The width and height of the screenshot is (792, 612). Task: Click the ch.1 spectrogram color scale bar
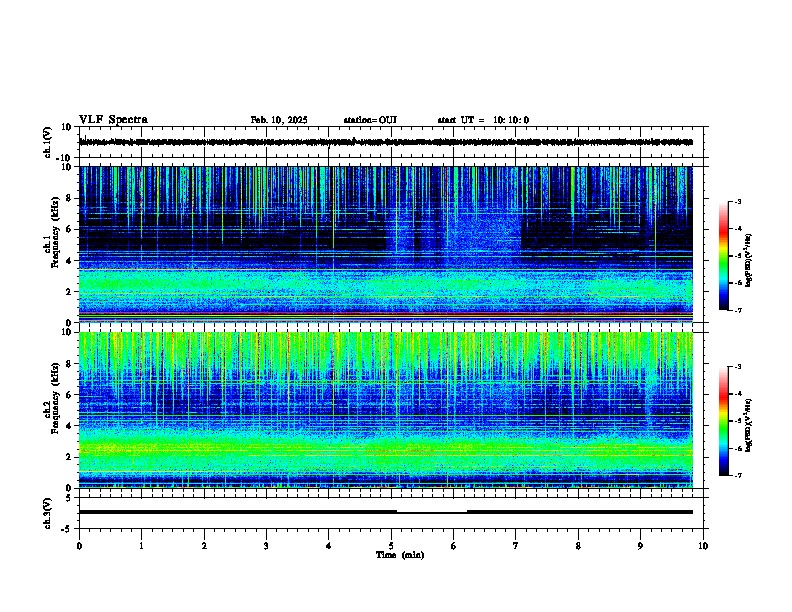pyautogui.click(x=724, y=255)
